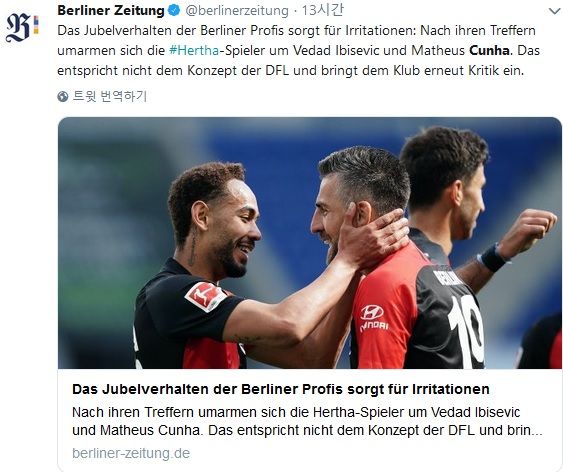Open the Berliner Zeitung account name
This screenshot has height=472, width=563.
coord(111,10)
